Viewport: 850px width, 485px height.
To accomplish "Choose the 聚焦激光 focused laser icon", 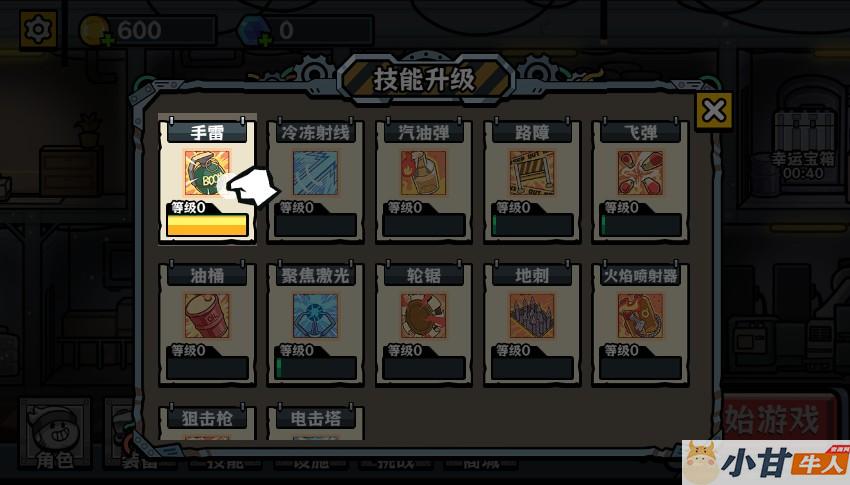I will click(315, 316).
